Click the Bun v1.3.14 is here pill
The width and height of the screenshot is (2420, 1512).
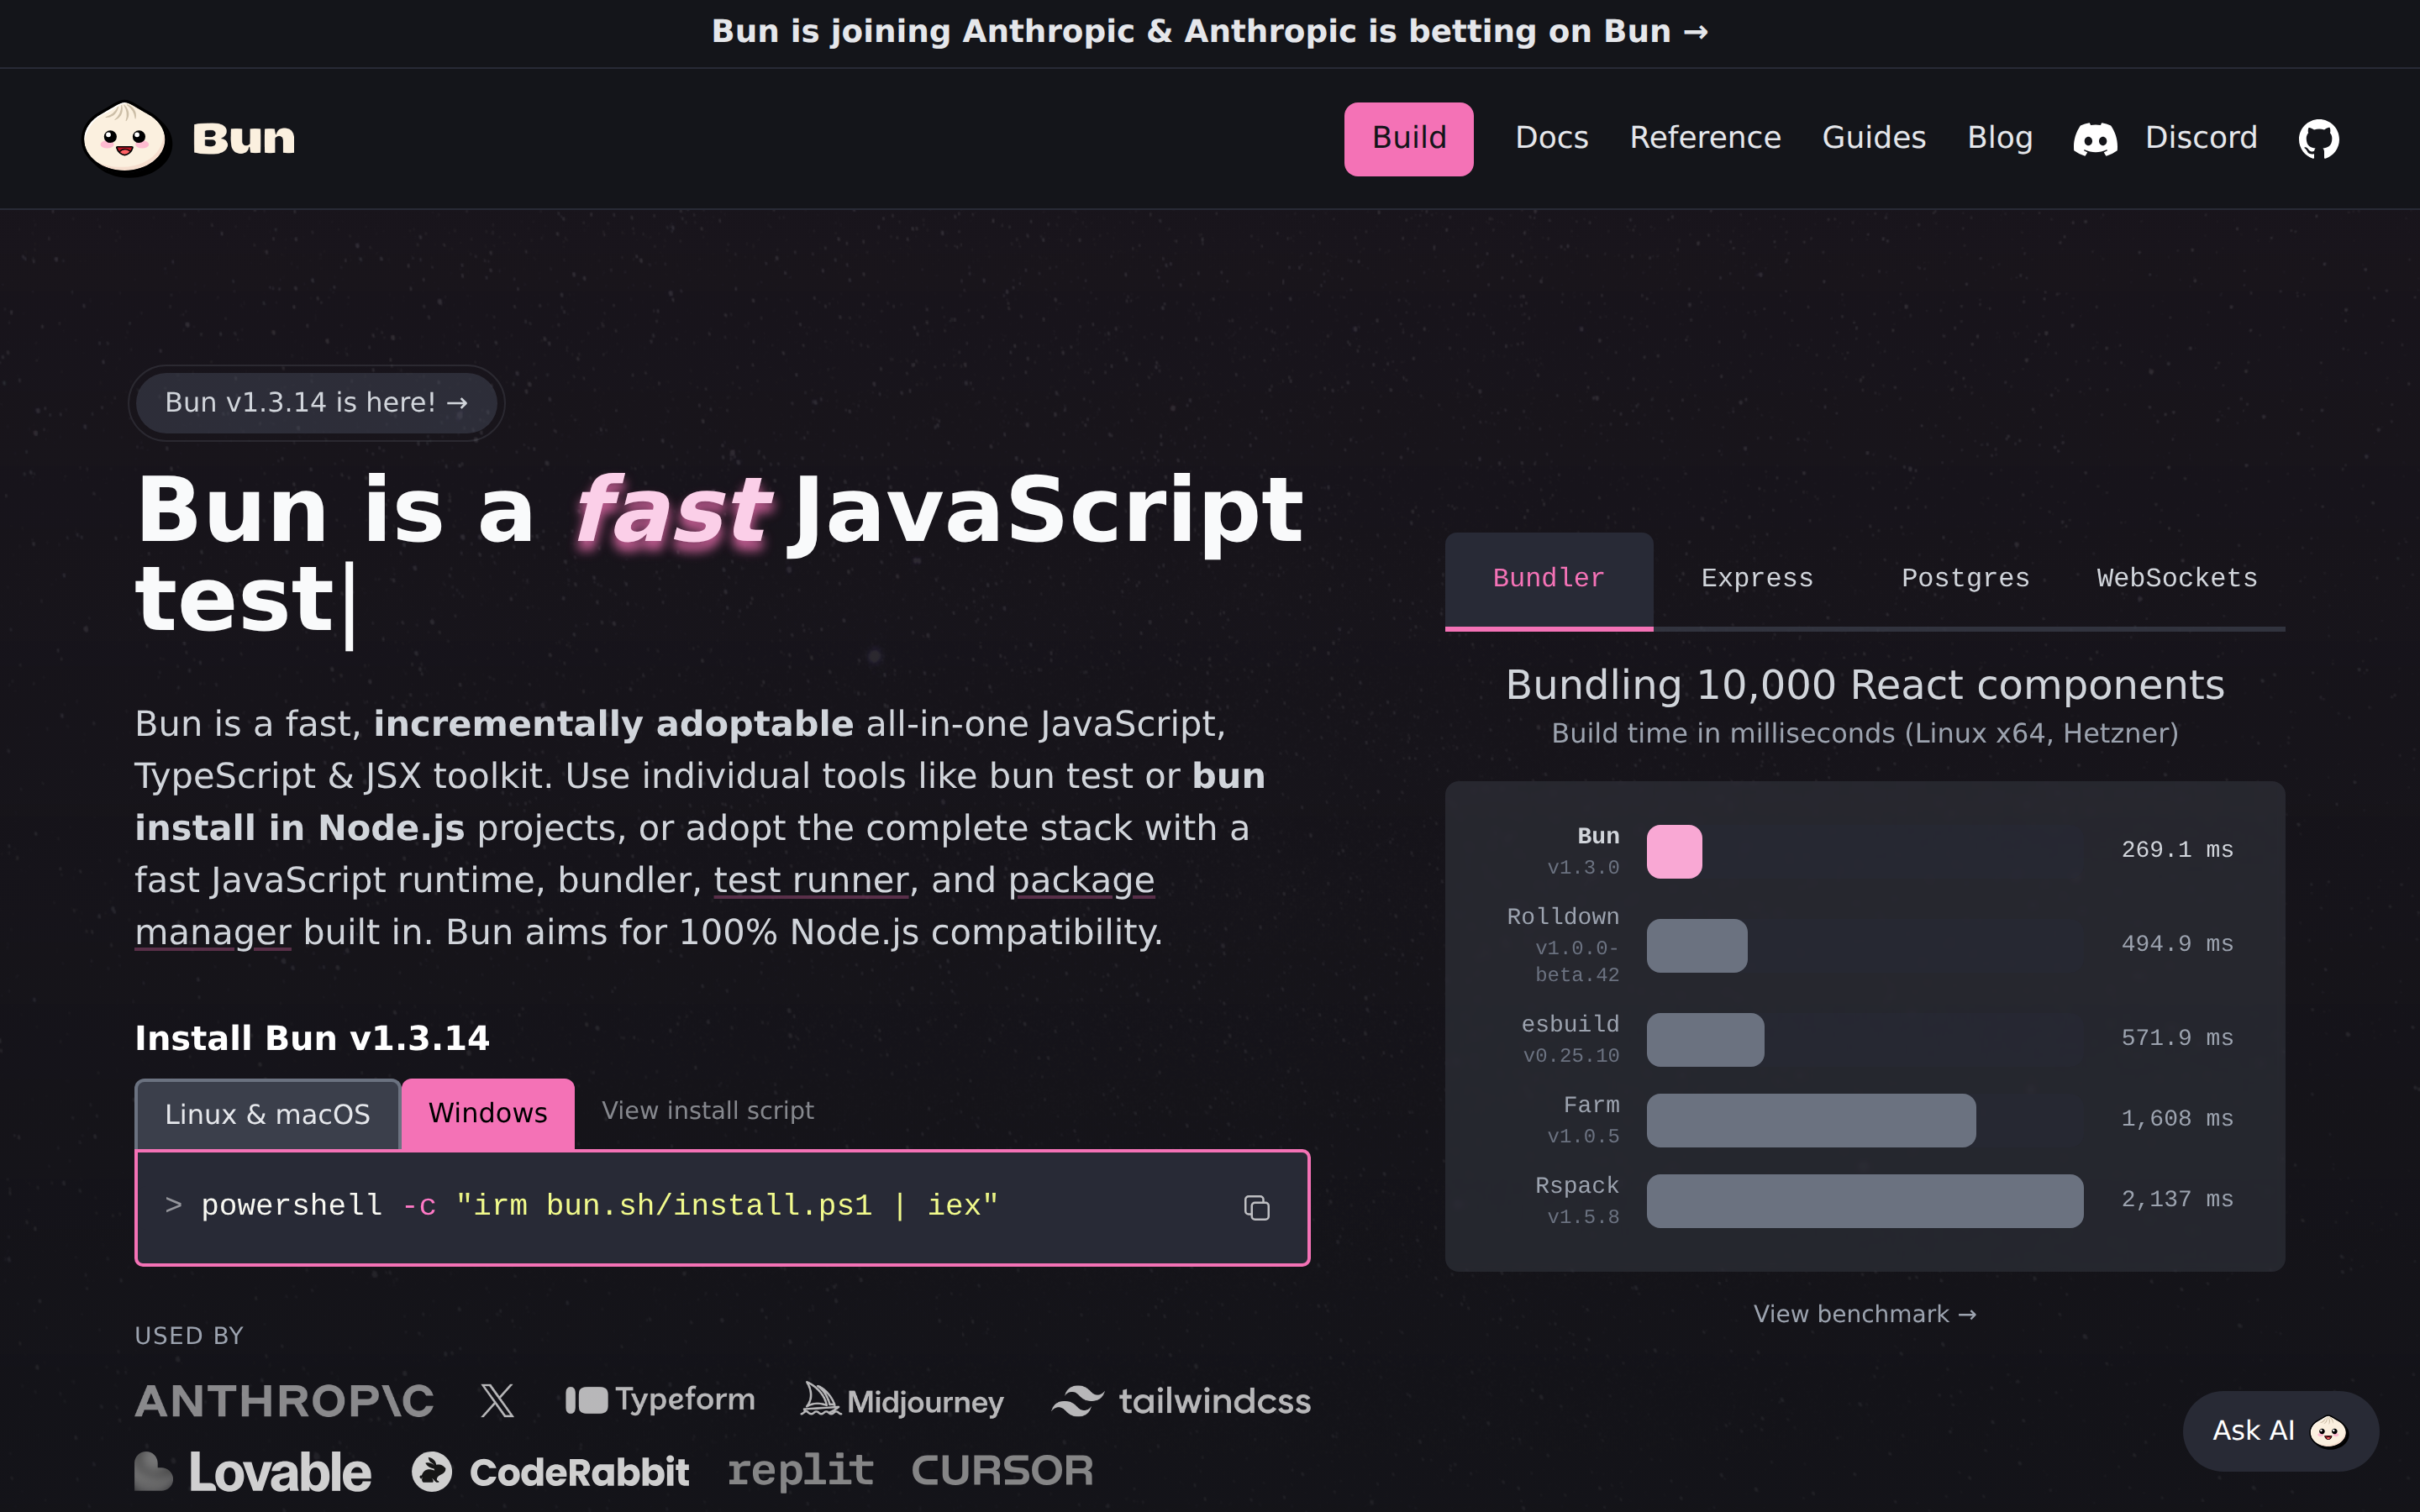pyautogui.click(x=316, y=403)
